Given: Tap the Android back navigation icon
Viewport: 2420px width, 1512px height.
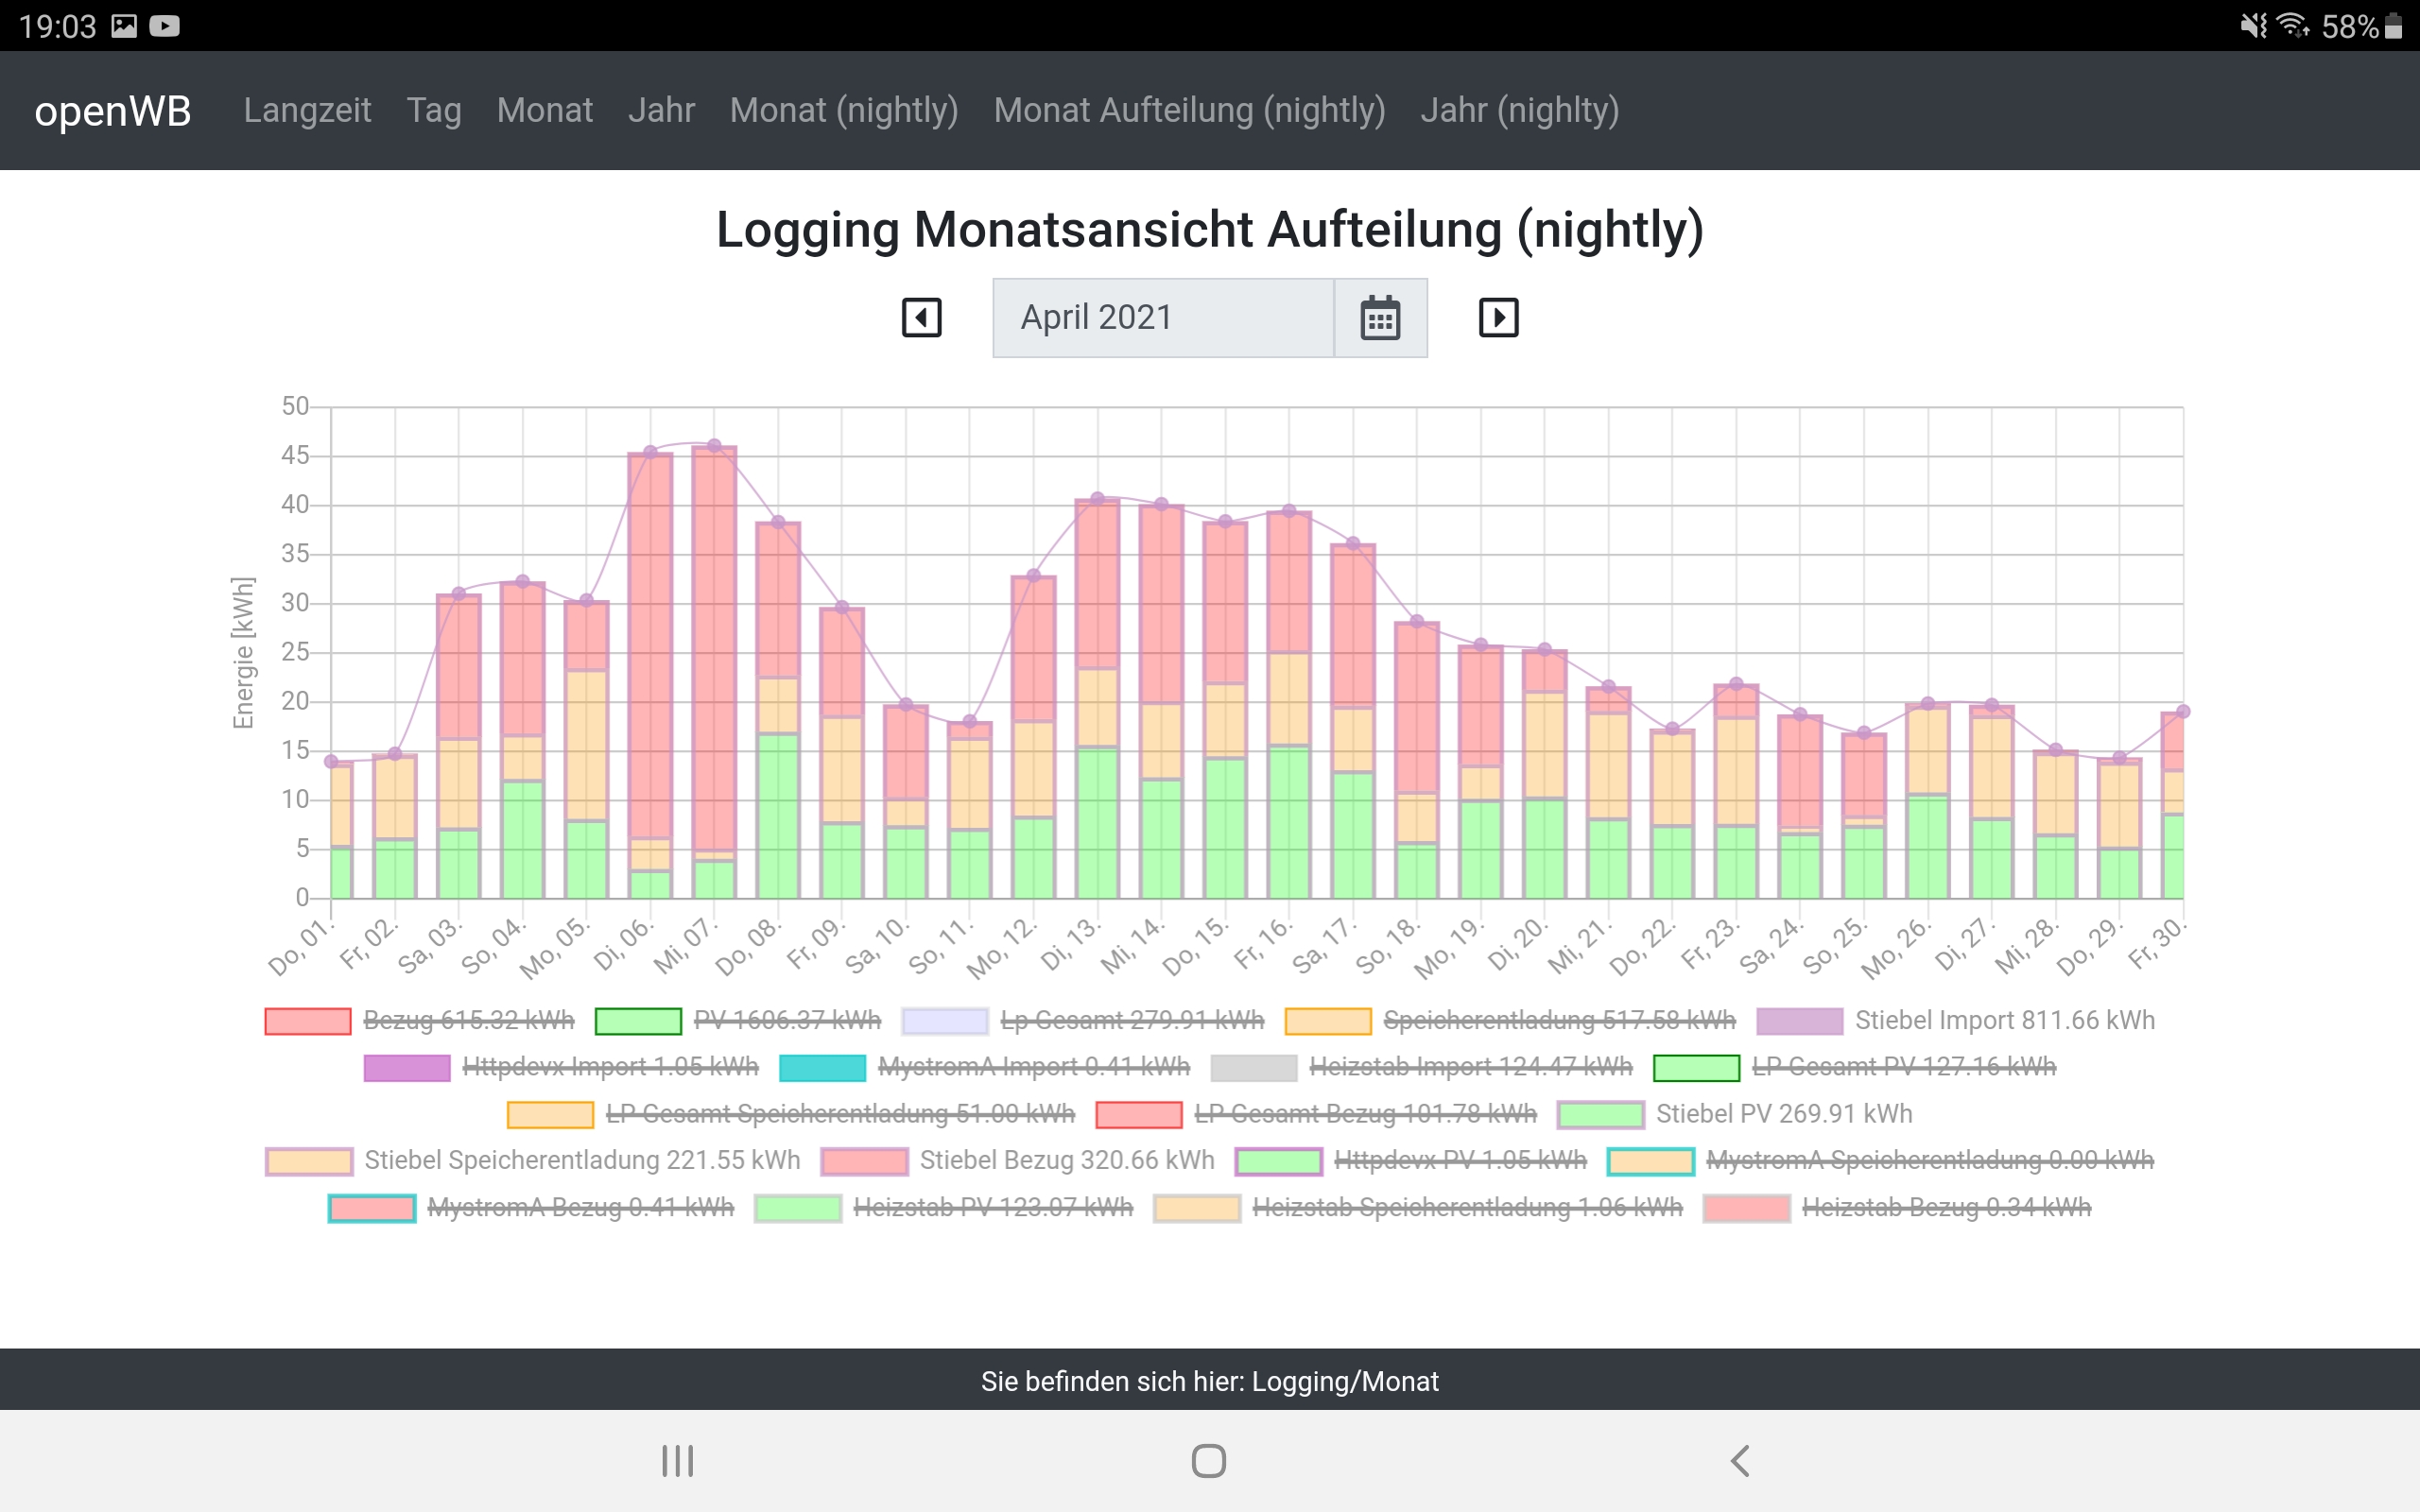Looking at the screenshot, I should coord(1740,1461).
